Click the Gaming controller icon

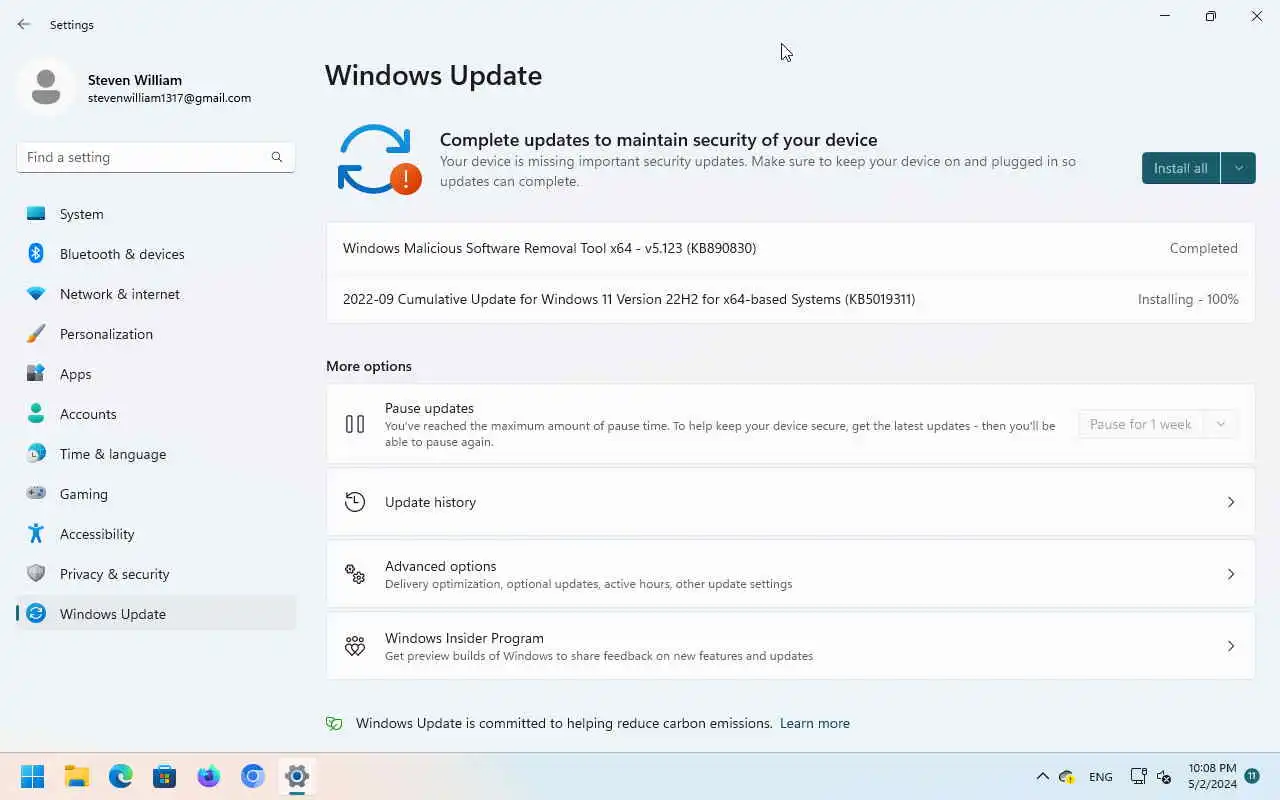[36, 494]
